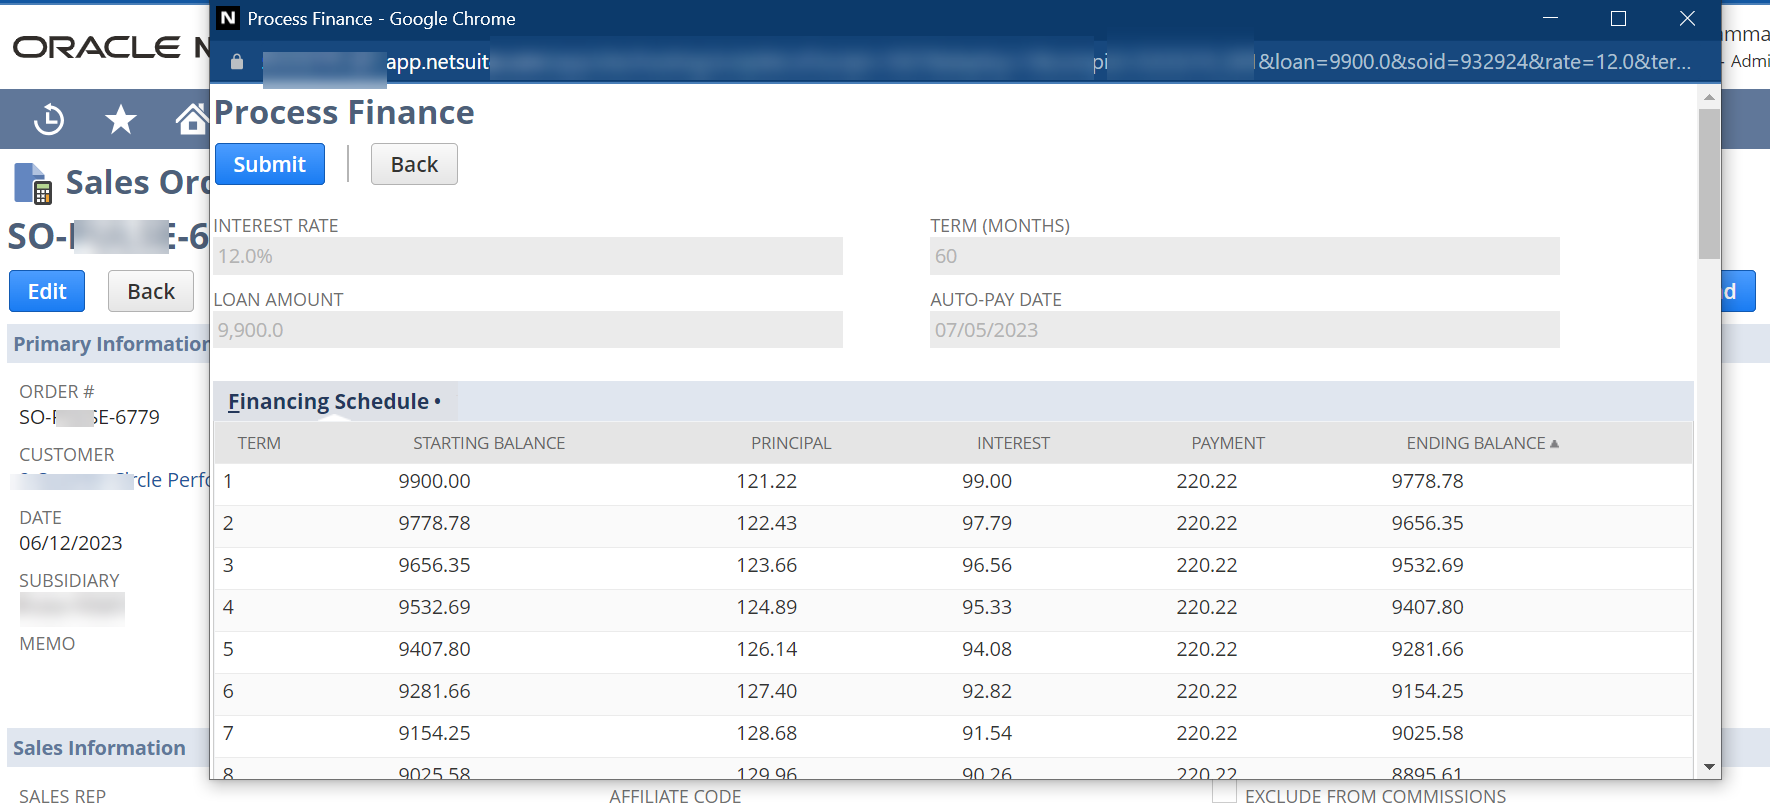Click the Interest Rate field
This screenshot has height=812, width=1770.
tap(528, 257)
